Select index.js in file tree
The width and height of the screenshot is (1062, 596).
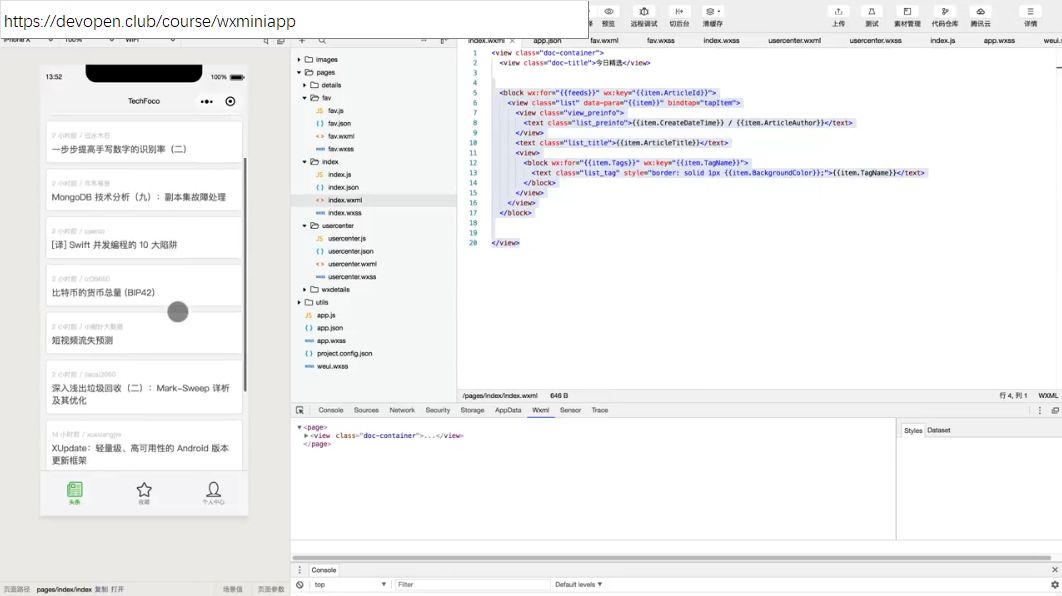[339, 175]
